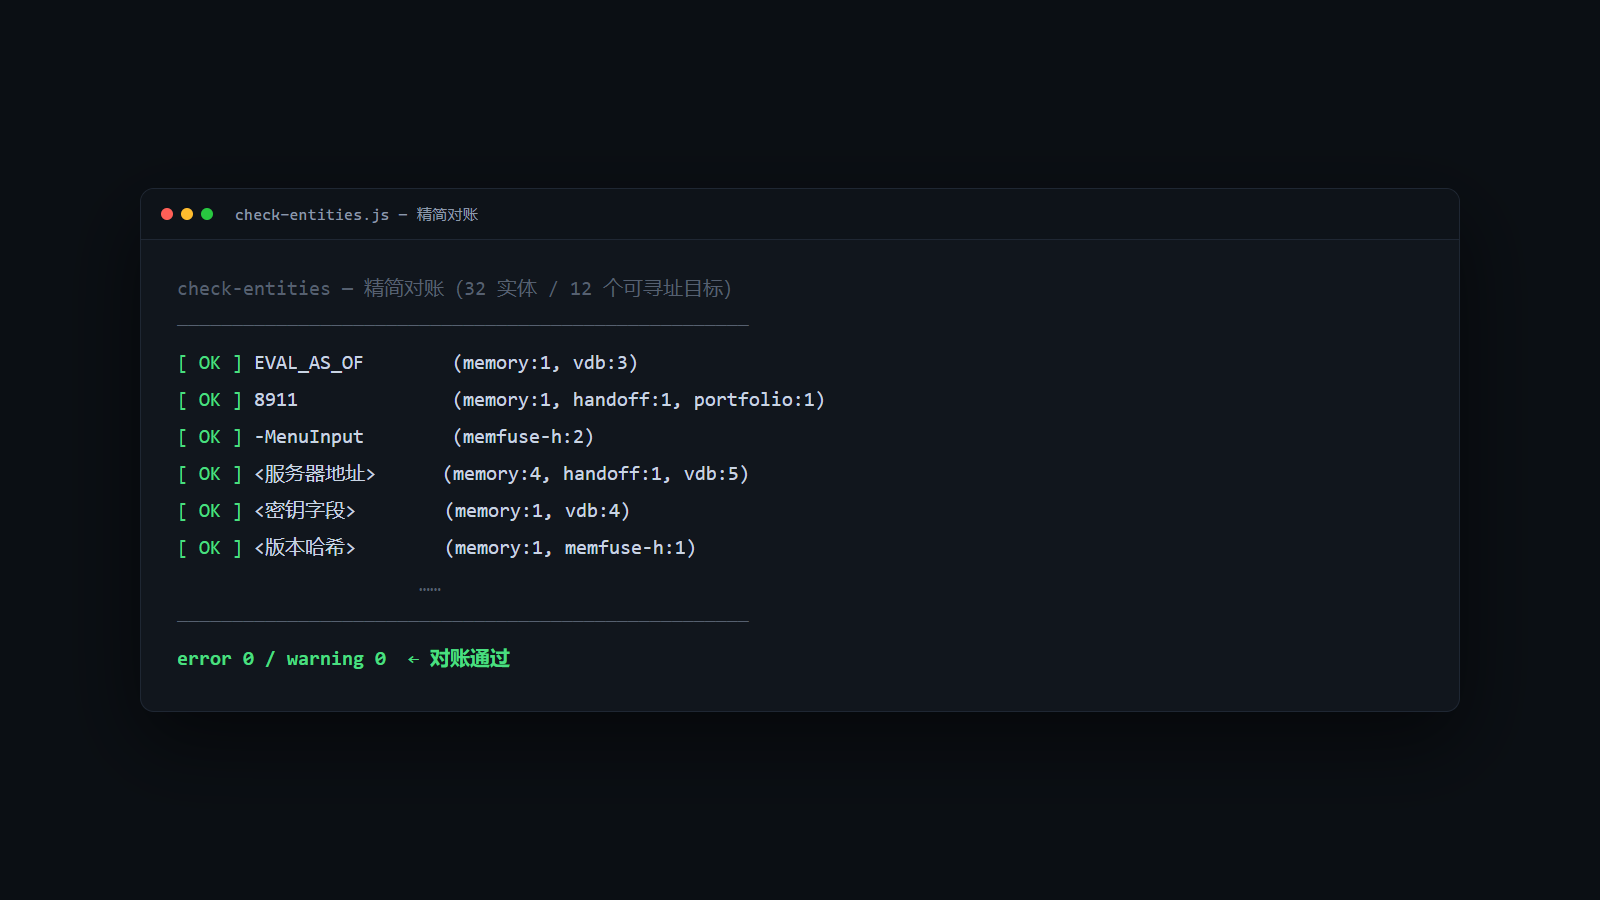Click counts containing 'vdb:5'
This screenshot has height=900, width=1600.
pyautogui.click(x=596, y=474)
